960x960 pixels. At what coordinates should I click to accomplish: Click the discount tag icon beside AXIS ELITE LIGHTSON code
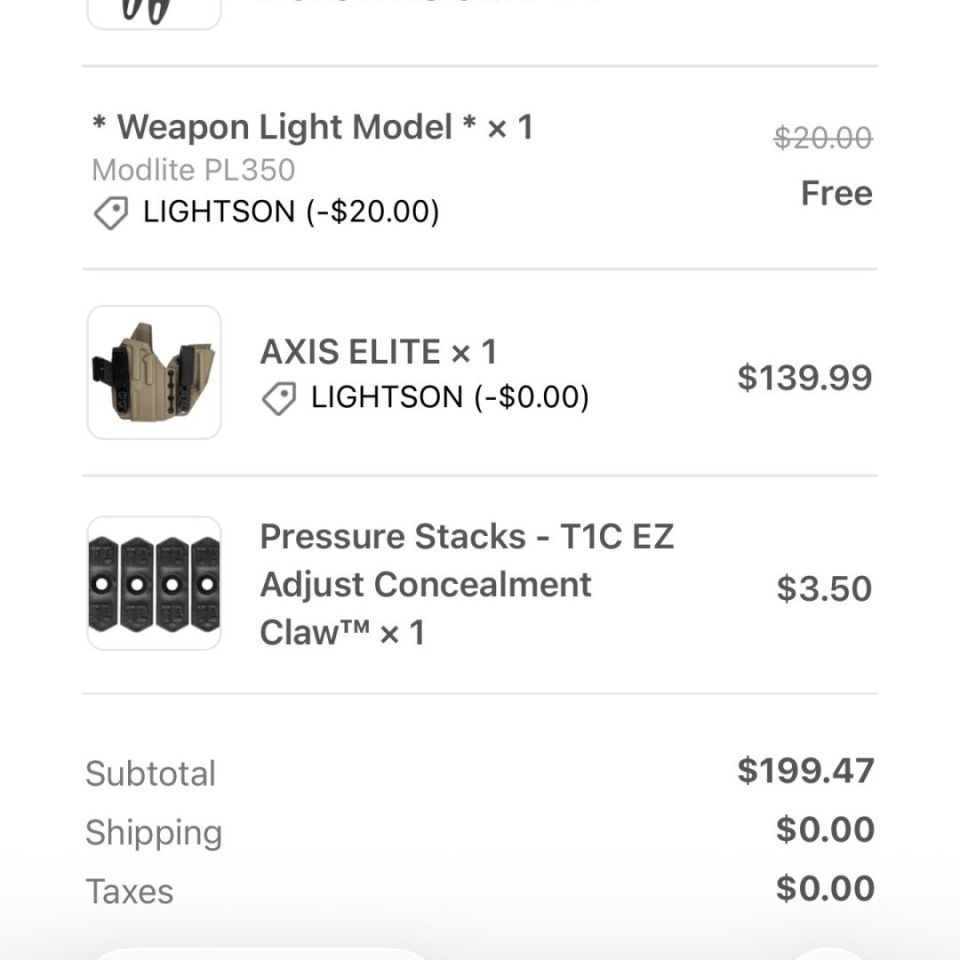pos(280,397)
